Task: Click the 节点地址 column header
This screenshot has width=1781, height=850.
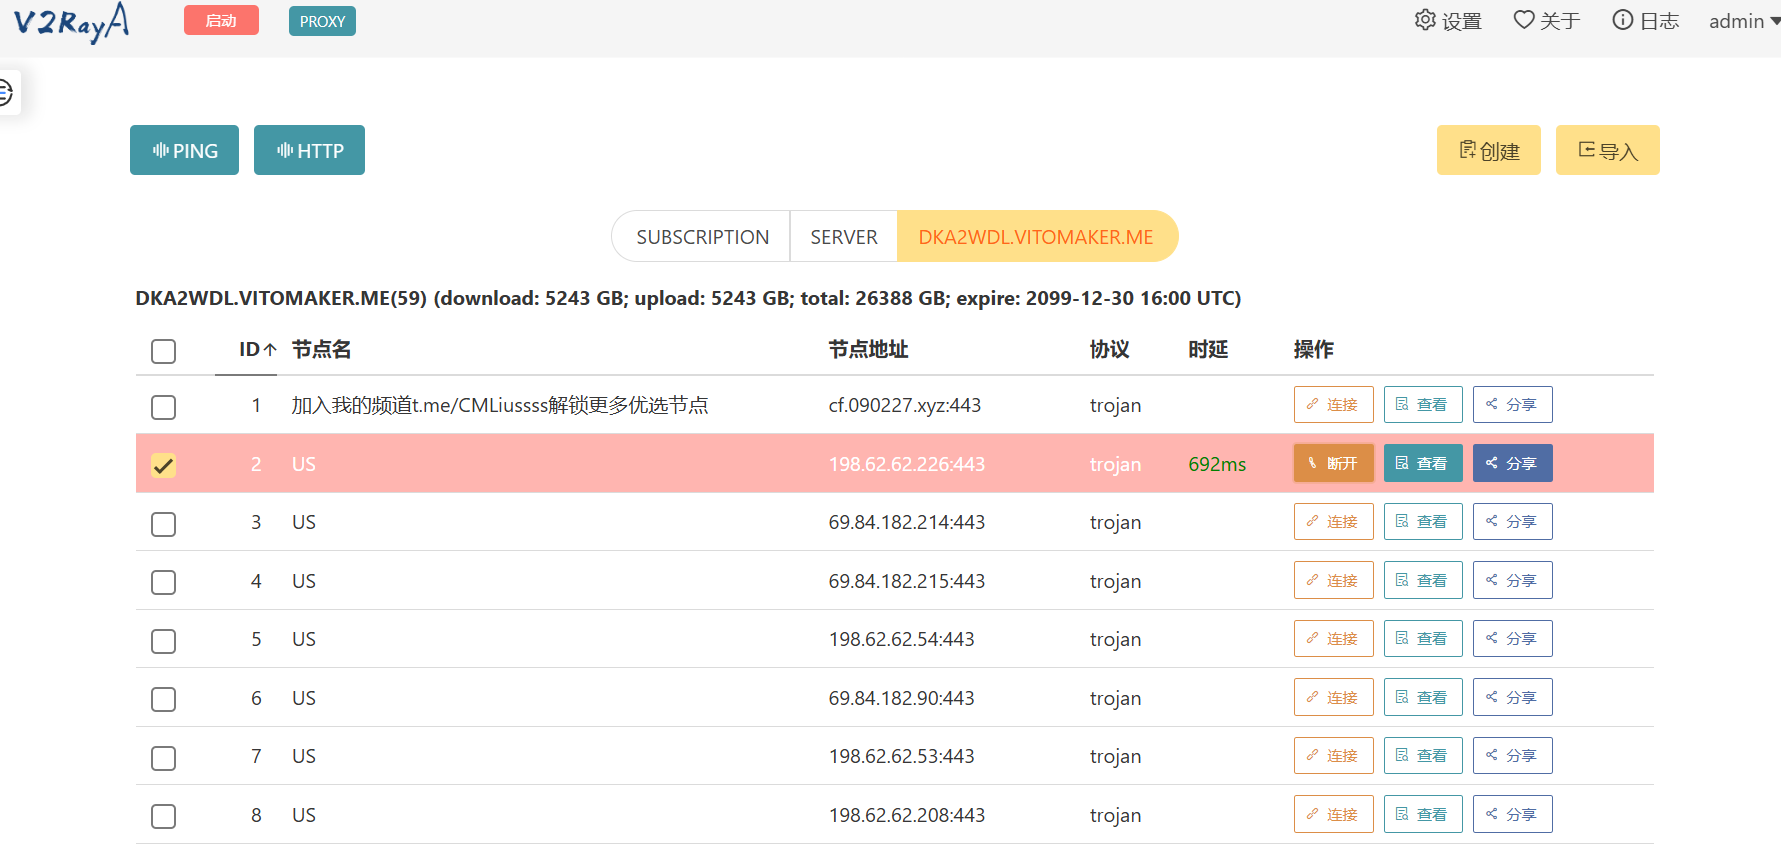Action: [x=868, y=349]
